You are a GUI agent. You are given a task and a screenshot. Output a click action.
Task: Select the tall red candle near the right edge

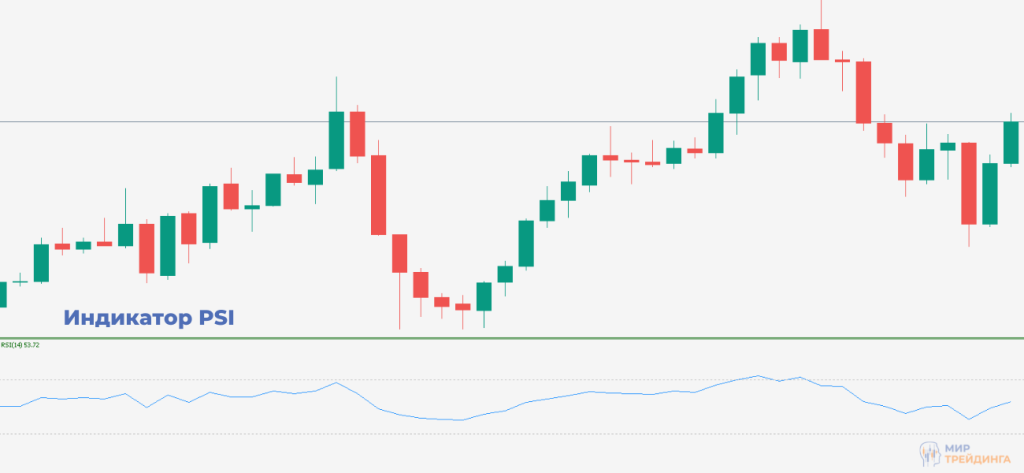[968, 184]
